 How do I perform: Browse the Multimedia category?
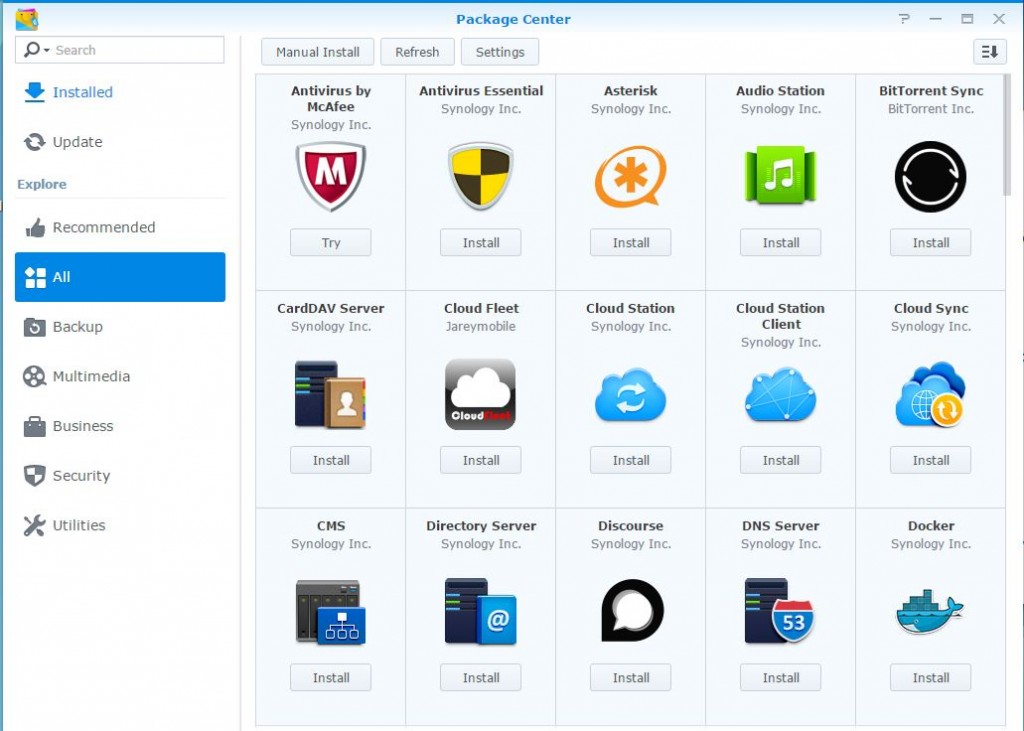(120, 376)
